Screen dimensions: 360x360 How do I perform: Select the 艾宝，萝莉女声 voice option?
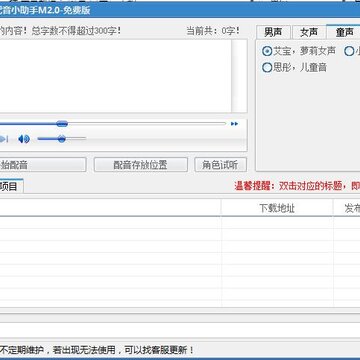(299, 51)
